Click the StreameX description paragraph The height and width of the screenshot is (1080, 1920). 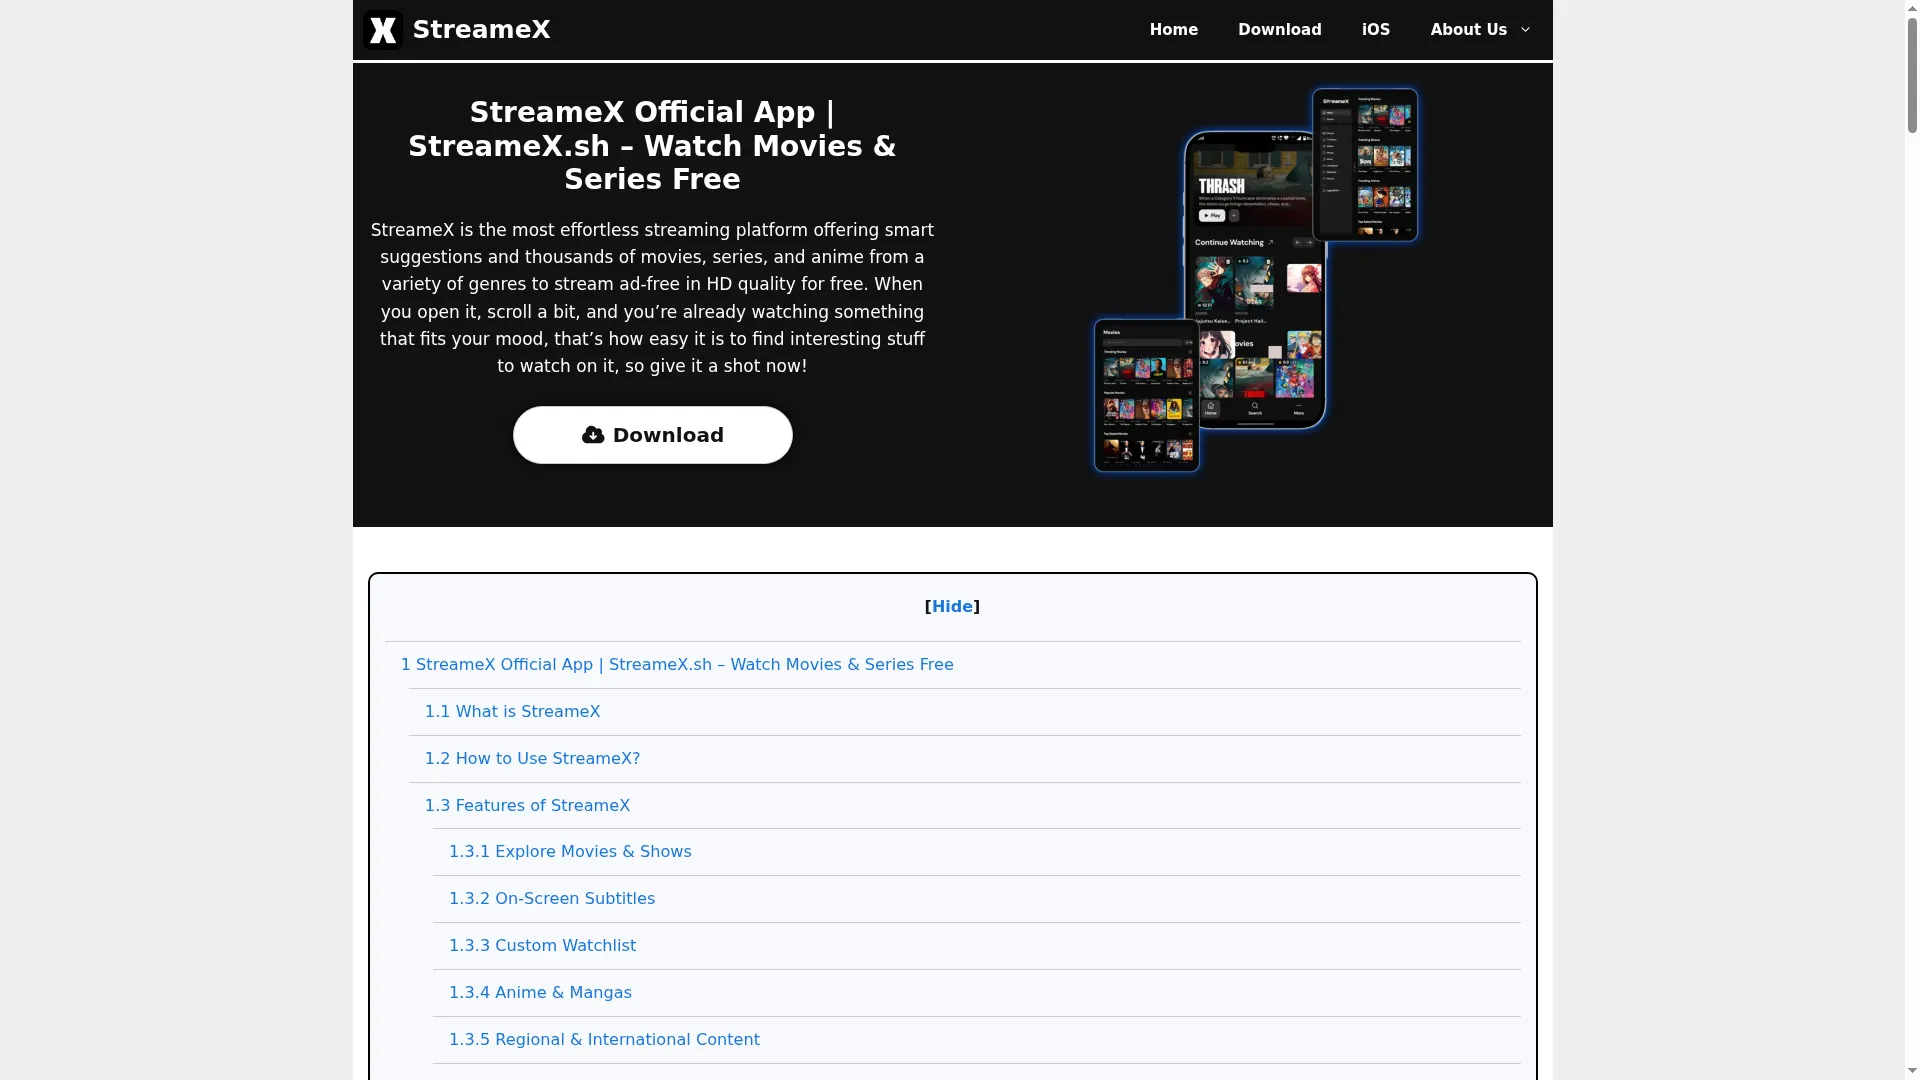(x=652, y=298)
